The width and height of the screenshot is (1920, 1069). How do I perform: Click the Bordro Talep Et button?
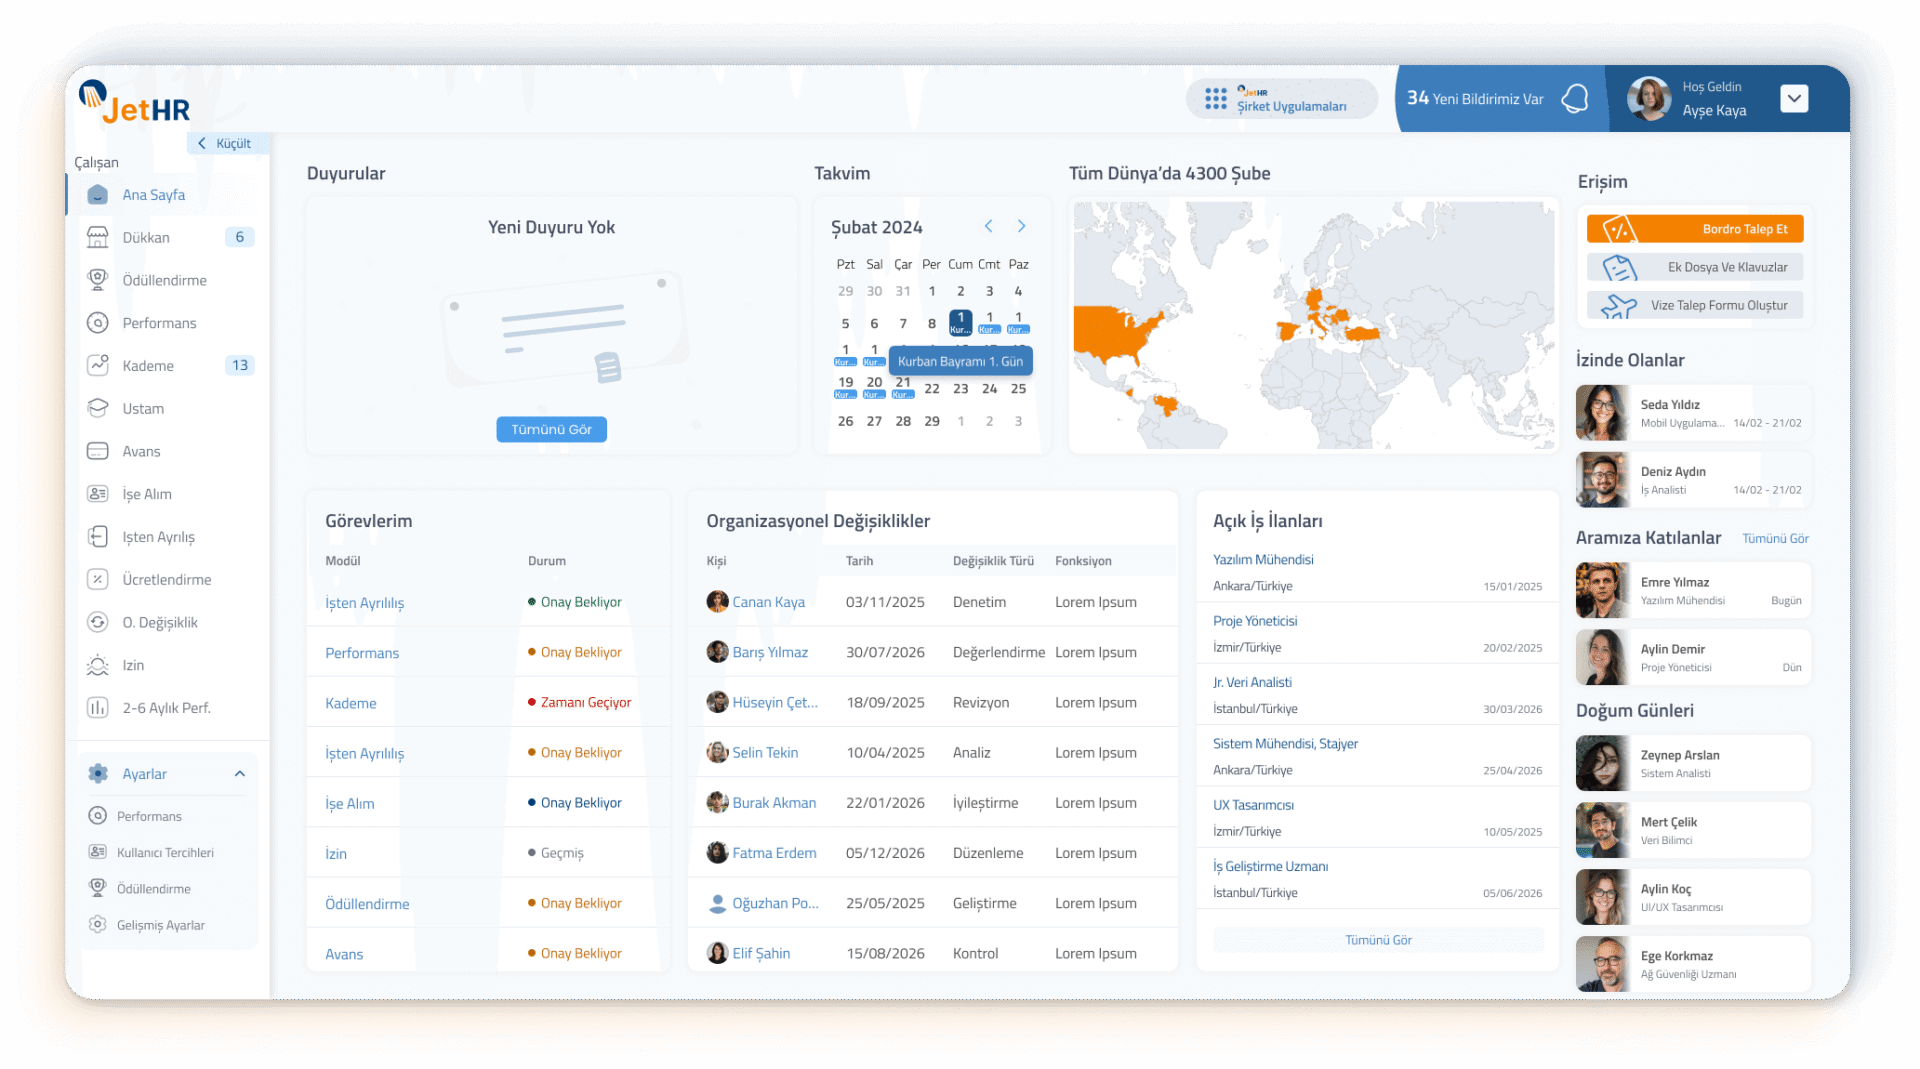pos(1695,229)
